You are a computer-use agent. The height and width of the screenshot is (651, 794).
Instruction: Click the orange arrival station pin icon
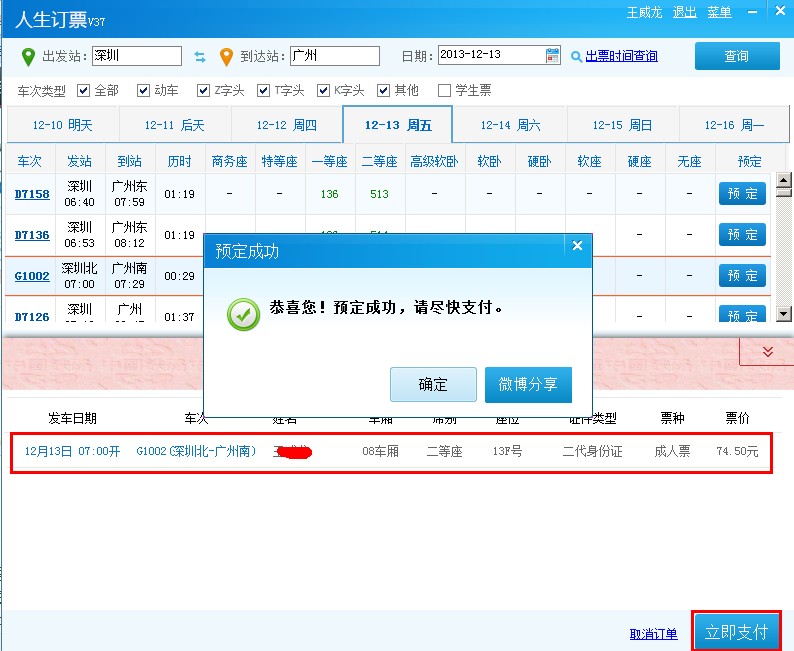click(226, 57)
